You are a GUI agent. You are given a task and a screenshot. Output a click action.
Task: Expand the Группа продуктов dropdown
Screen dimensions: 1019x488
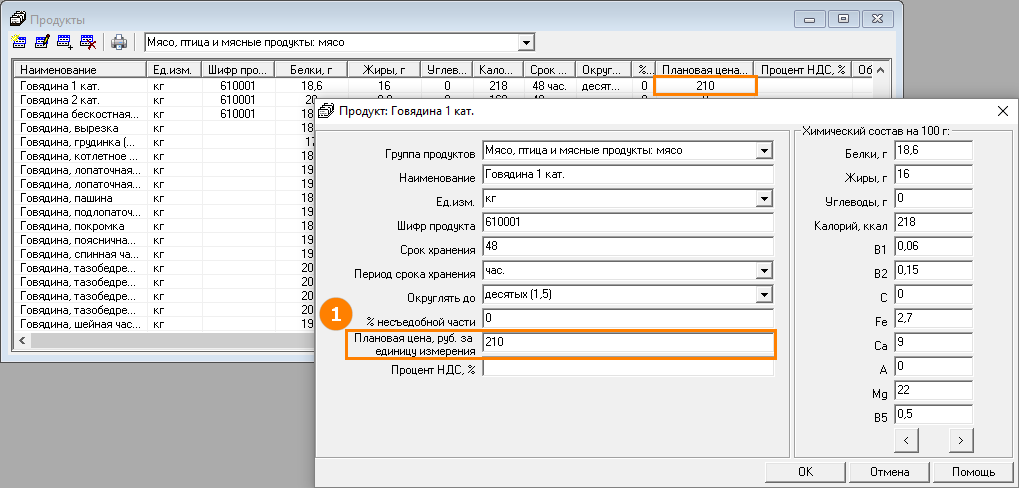(x=764, y=151)
